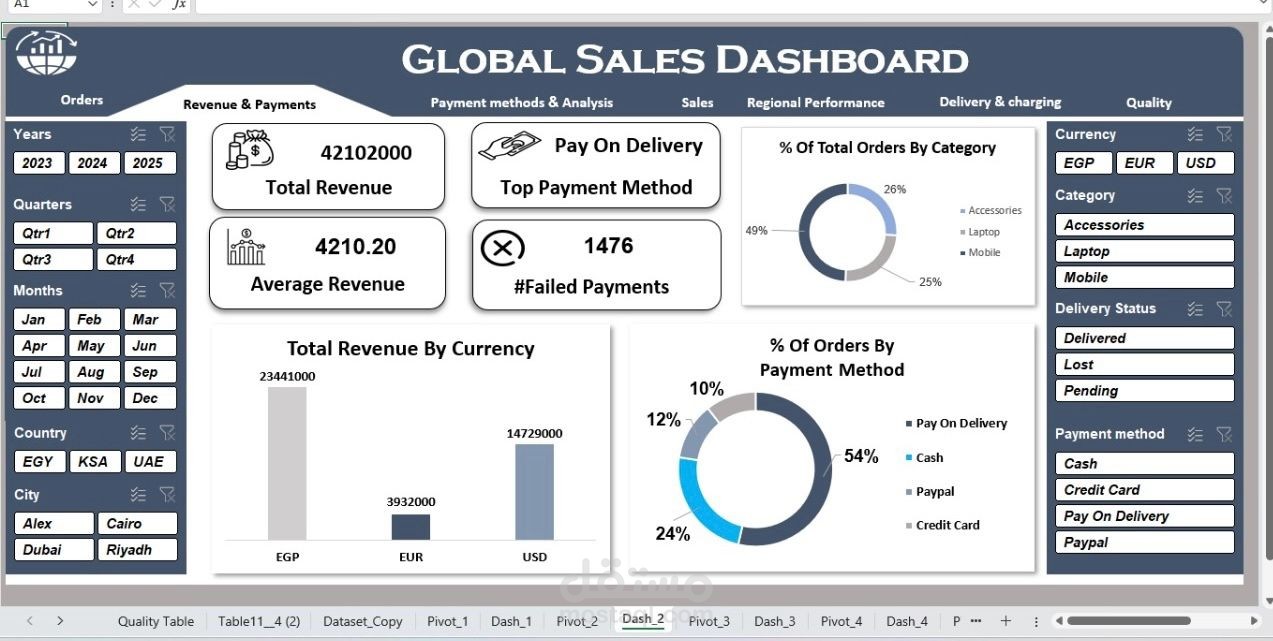Clear filter on the Months slicer
This screenshot has height=641, width=1273.
click(x=167, y=290)
